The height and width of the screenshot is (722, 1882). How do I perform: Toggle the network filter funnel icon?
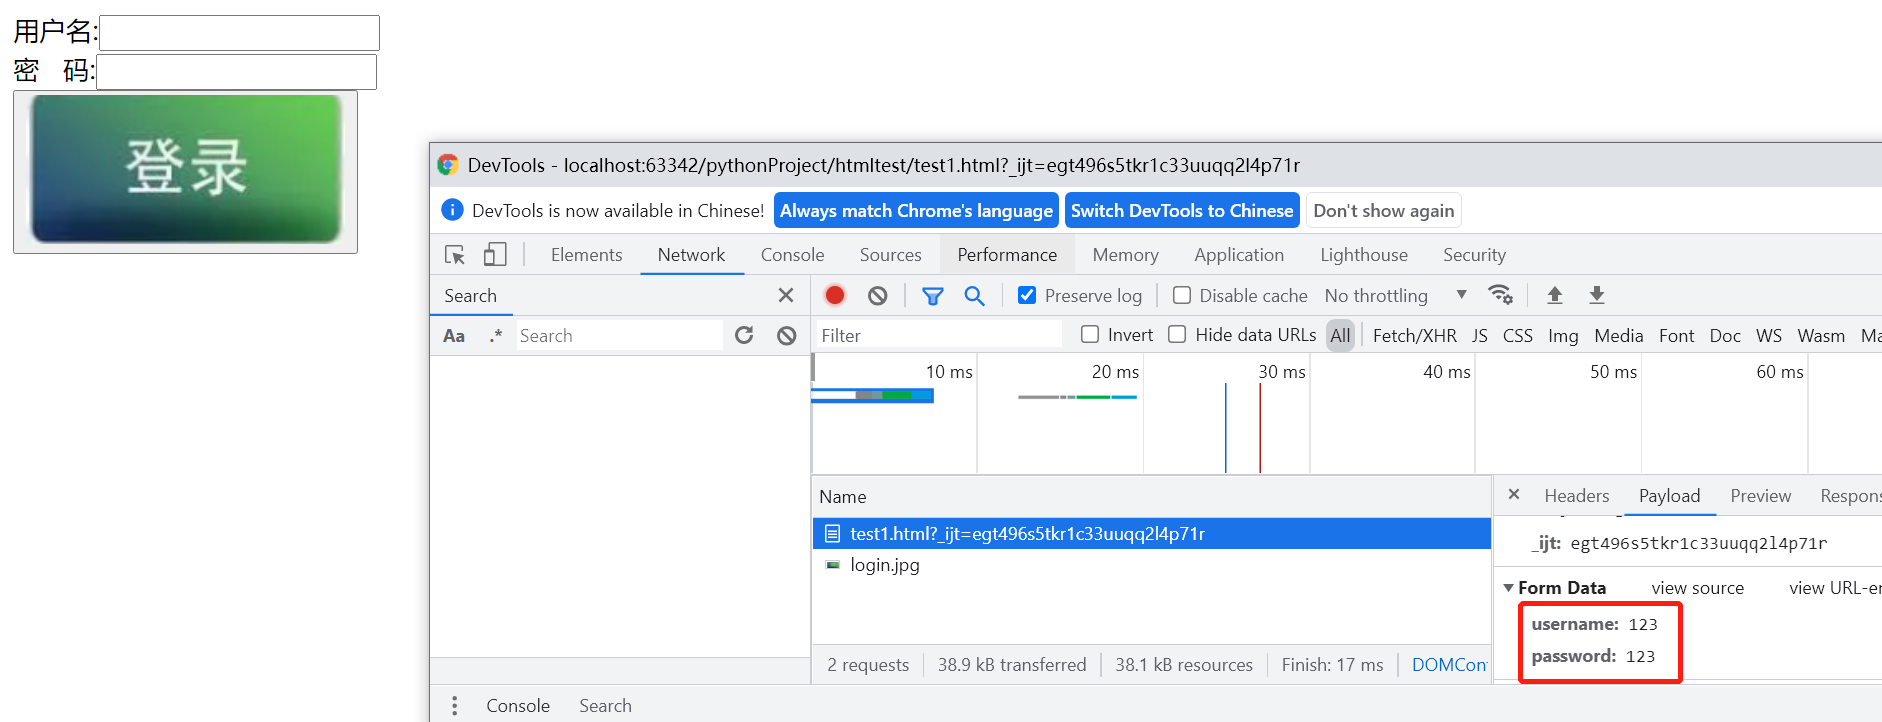[x=933, y=296]
